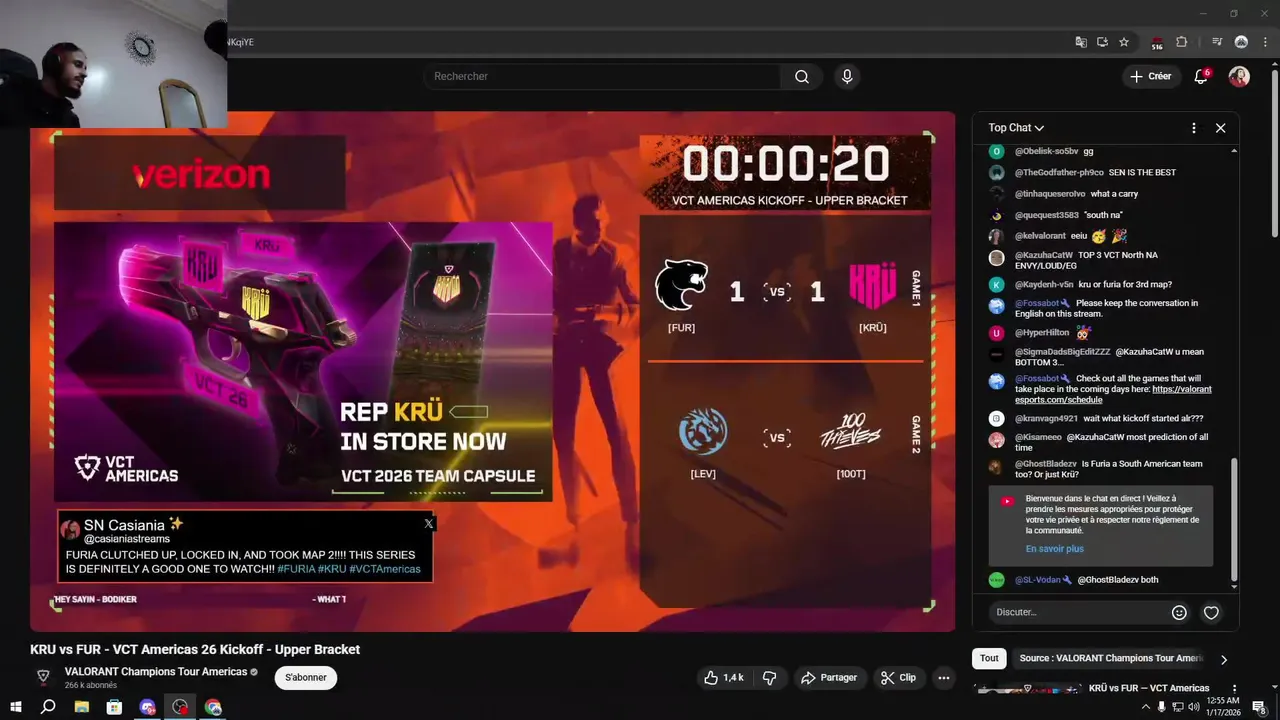
Task: Click the VCT channel avatar icon
Action: point(43,677)
